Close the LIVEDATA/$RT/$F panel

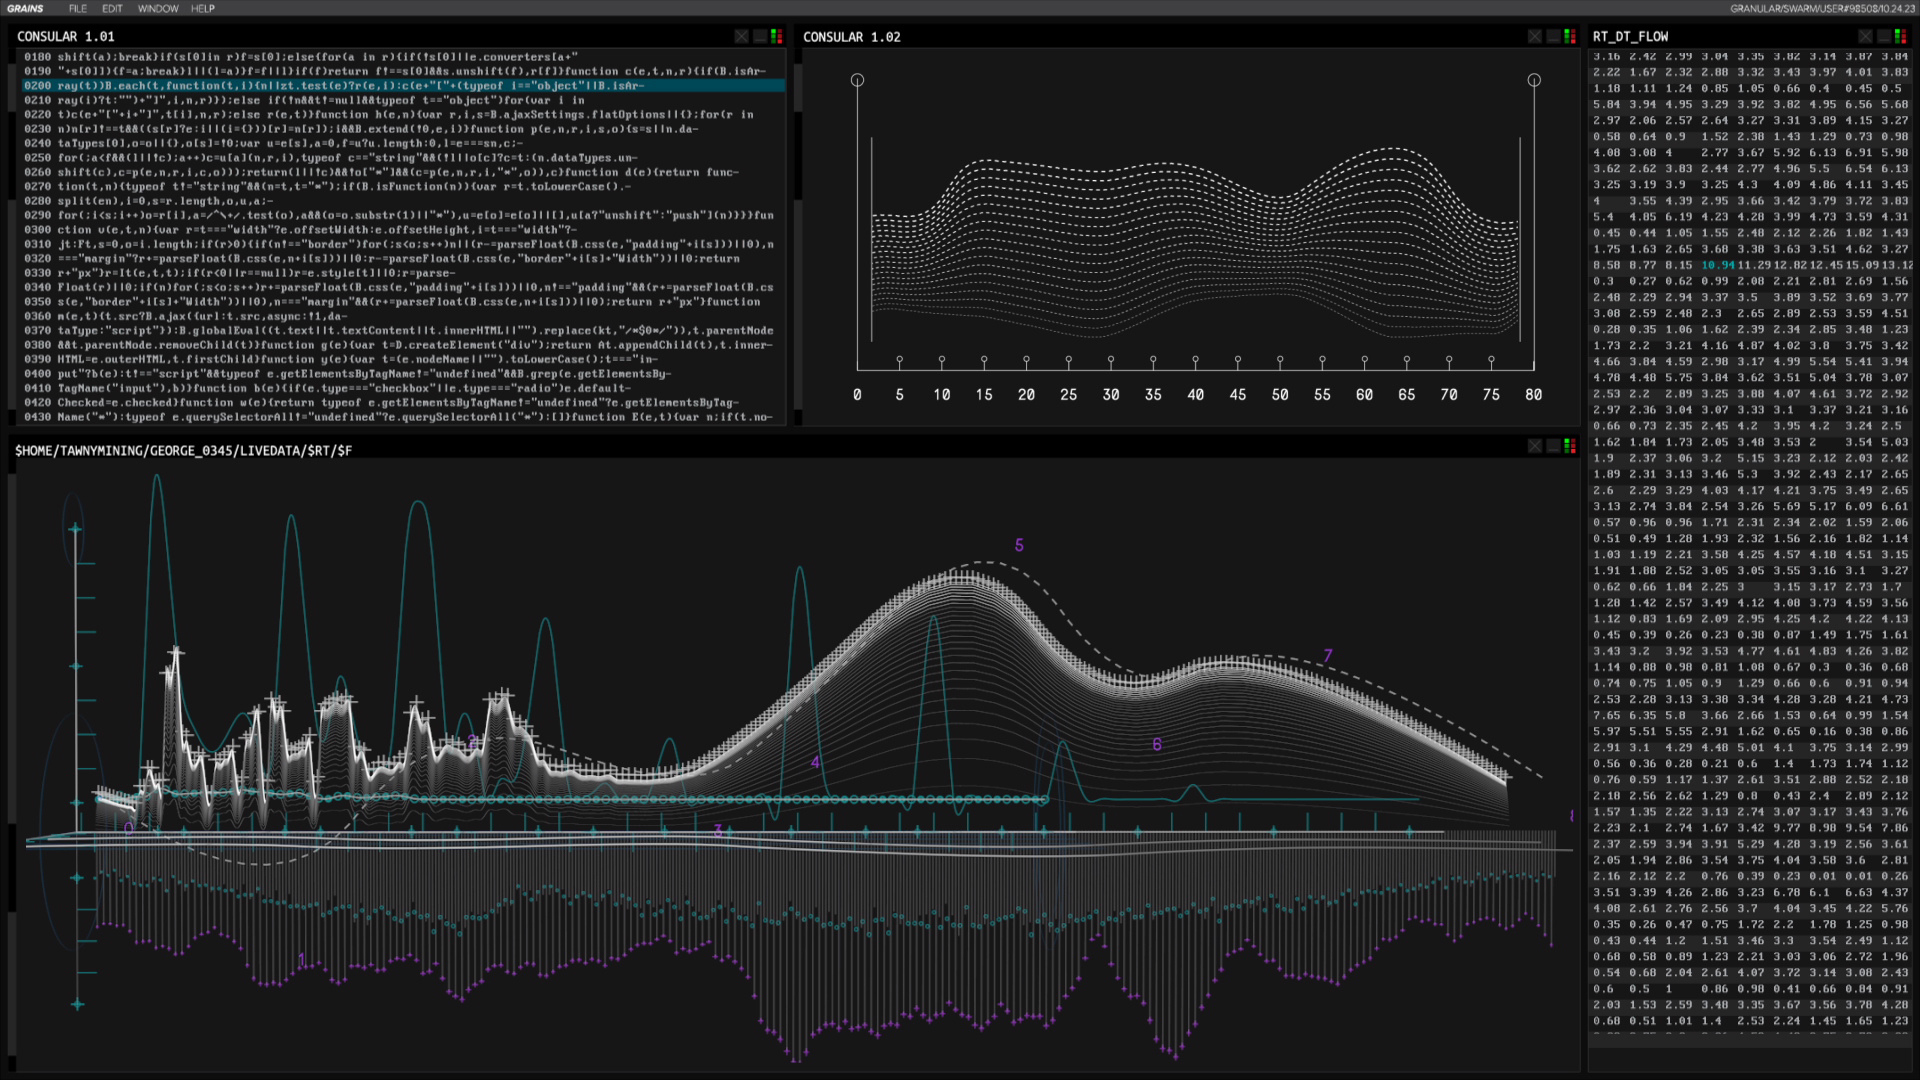point(1534,446)
